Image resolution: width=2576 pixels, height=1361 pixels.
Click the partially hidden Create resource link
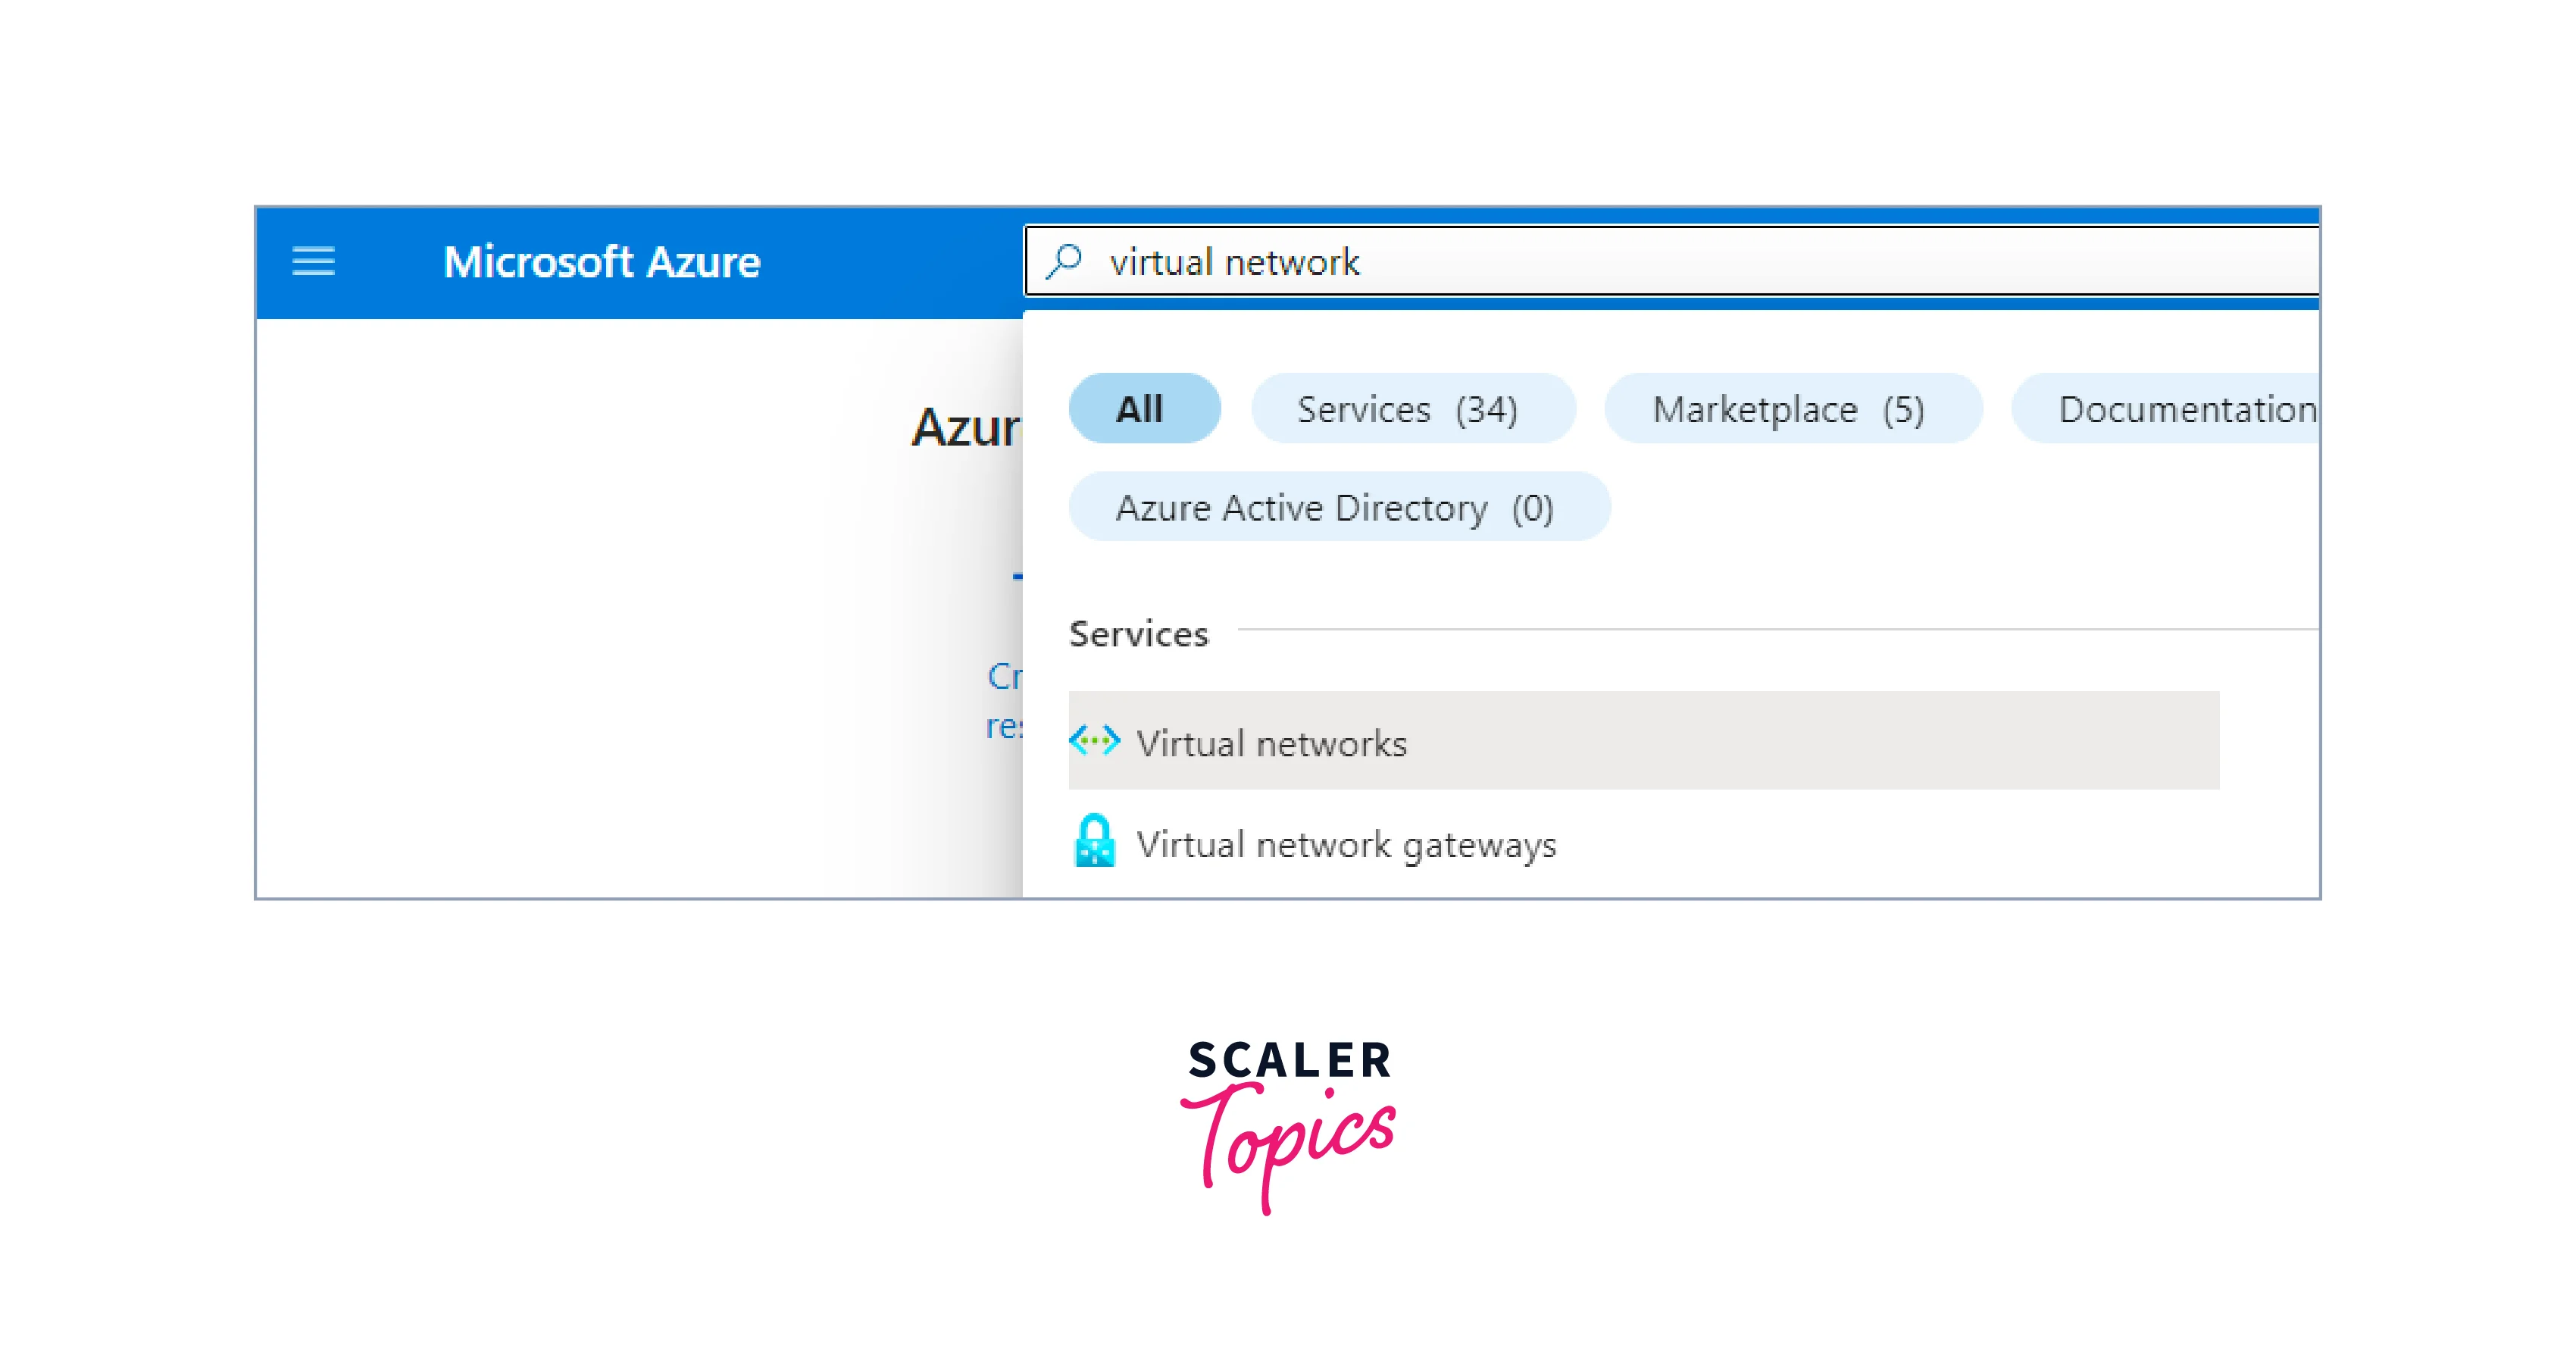1004,700
